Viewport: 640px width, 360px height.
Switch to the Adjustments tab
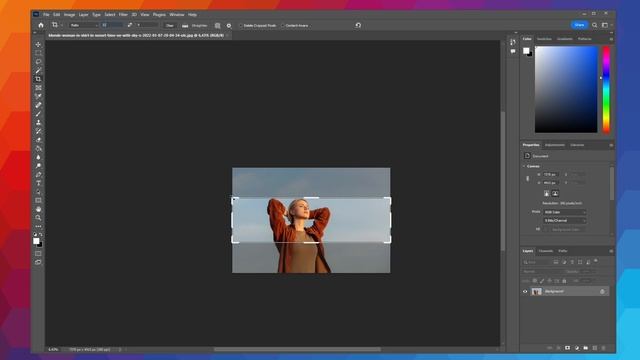[555, 145]
